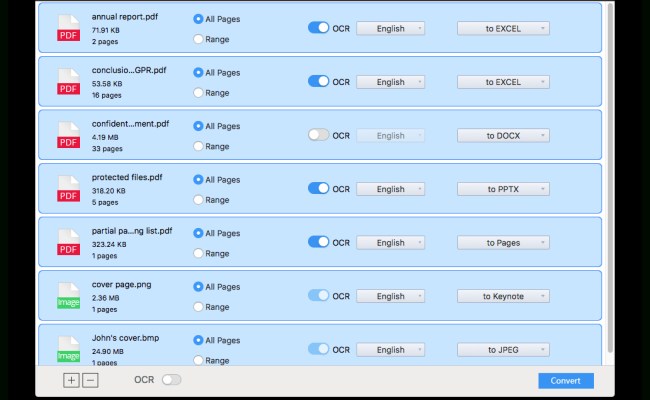Enable OCR for confident...ment.pdf
This screenshot has height=400, width=650.
pos(318,135)
